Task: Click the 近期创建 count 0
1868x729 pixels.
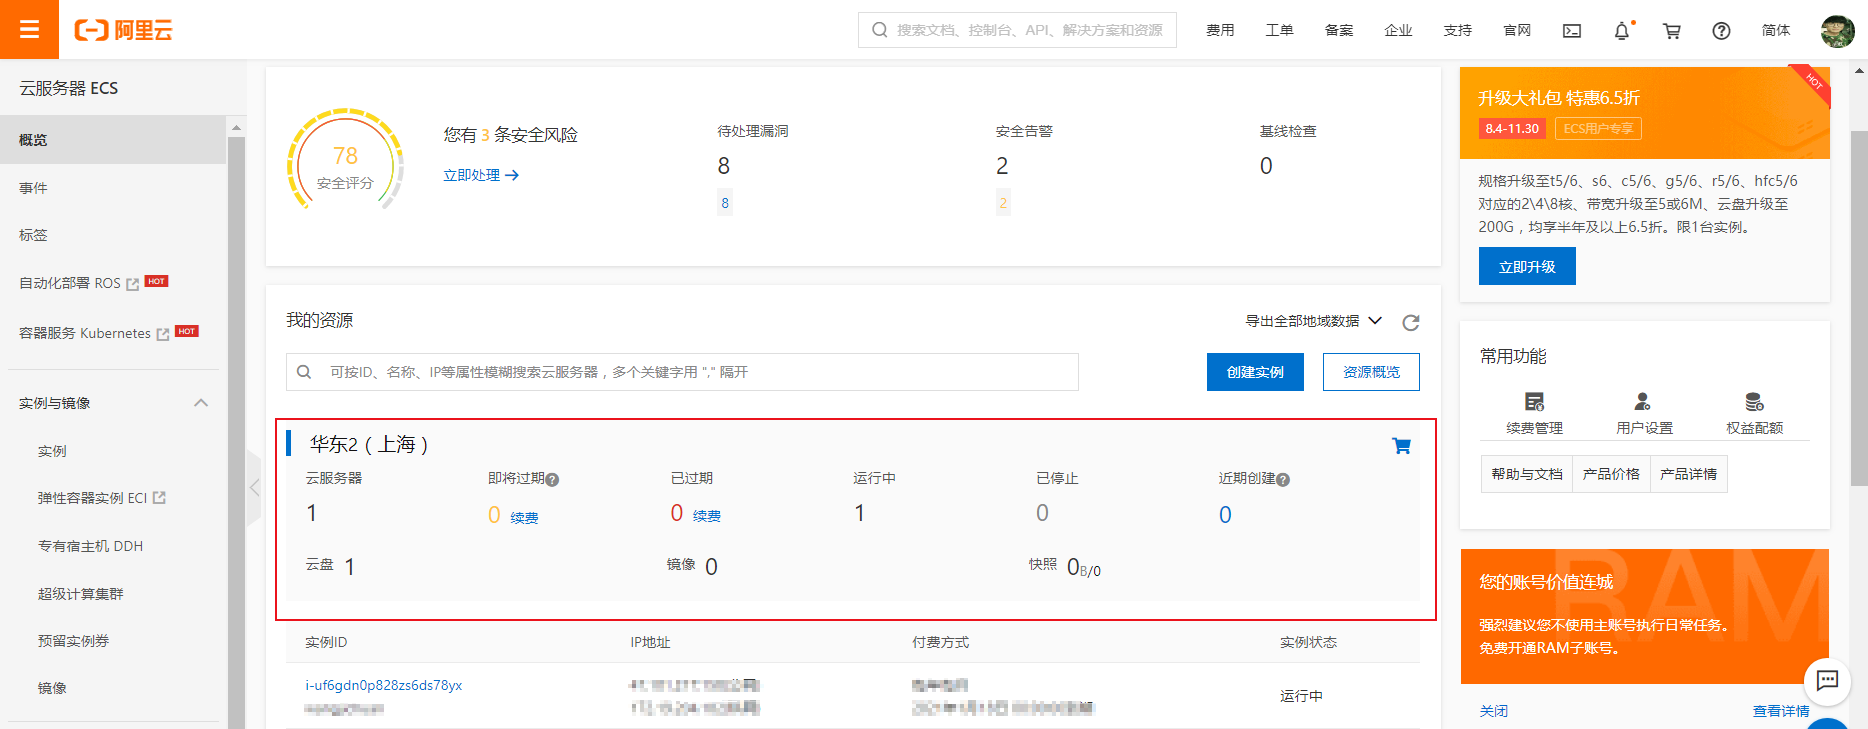Action: pos(1225,515)
